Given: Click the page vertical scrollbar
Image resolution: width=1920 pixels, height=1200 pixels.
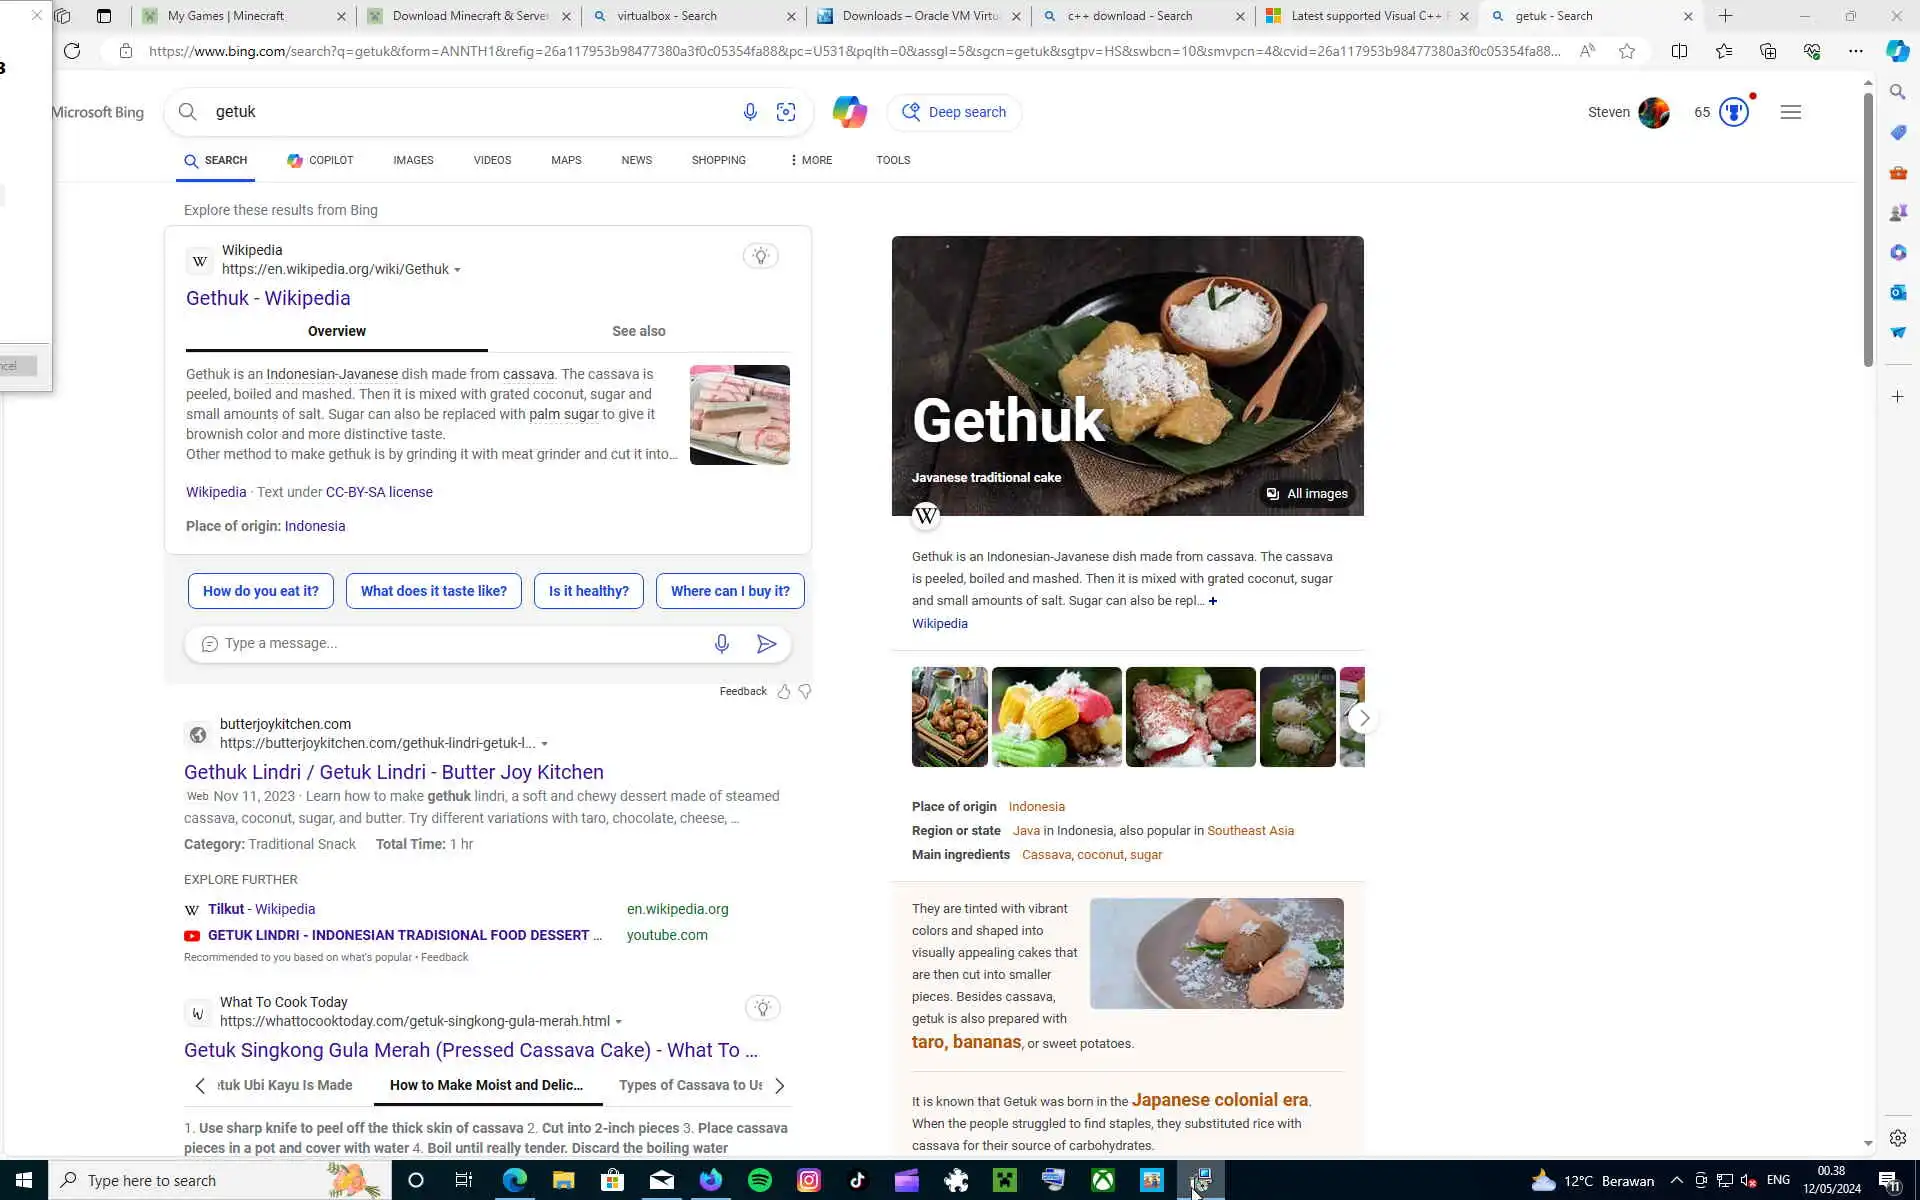Looking at the screenshot, I should click(1867, 230).
